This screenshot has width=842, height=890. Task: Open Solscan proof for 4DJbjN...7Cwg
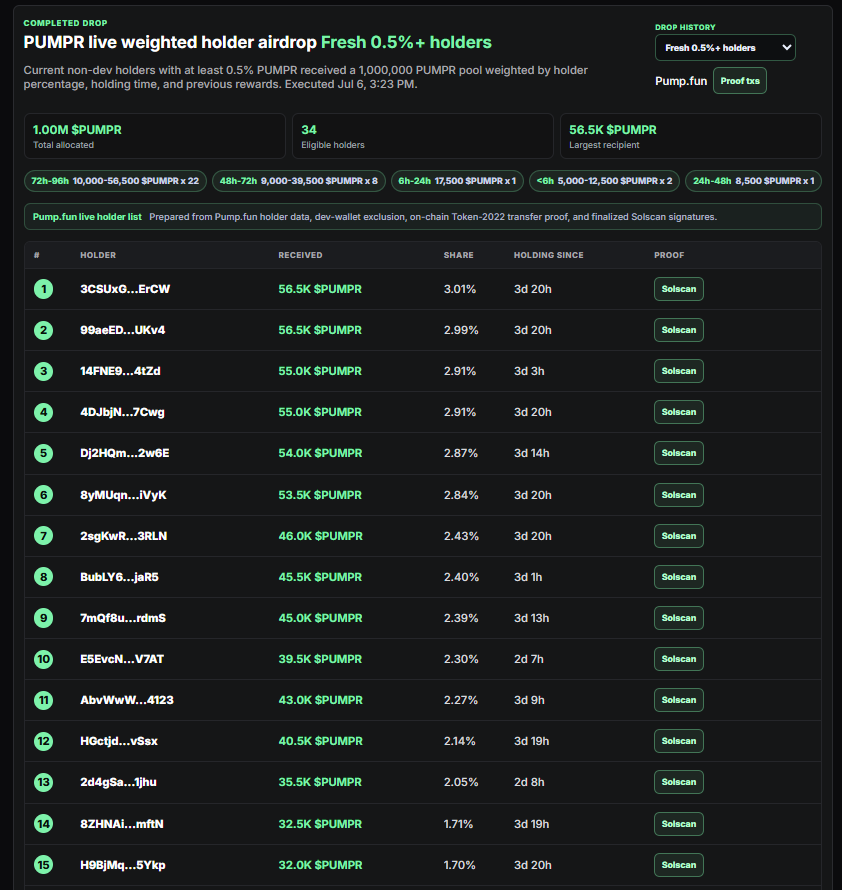[x=678, y=412]
